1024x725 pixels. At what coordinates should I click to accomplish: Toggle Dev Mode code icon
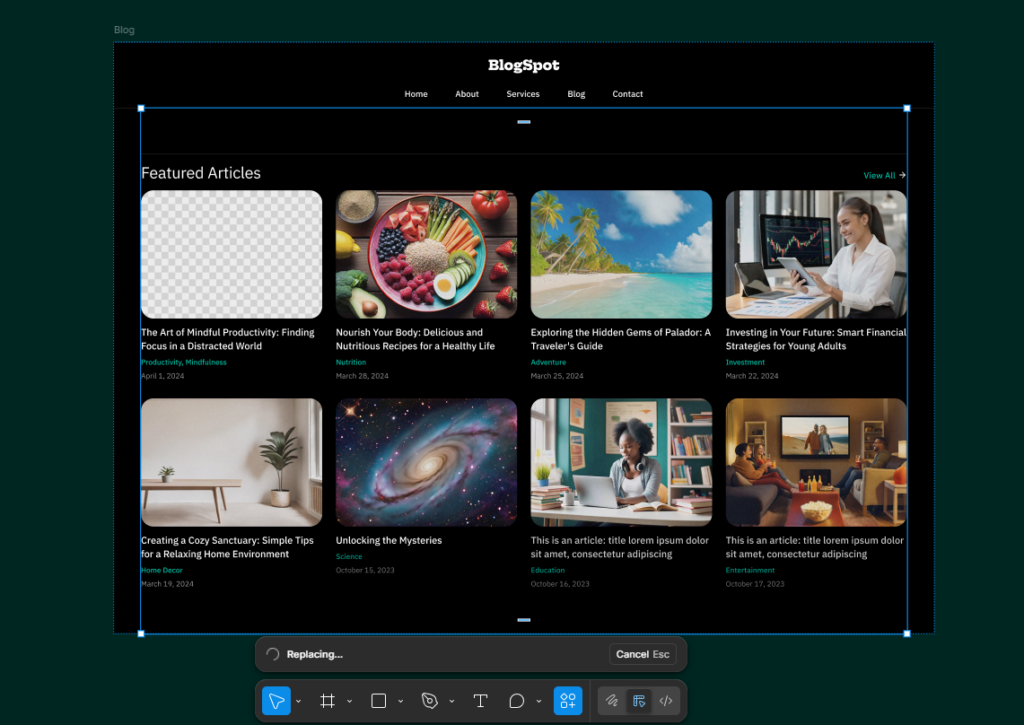(666, 701)
